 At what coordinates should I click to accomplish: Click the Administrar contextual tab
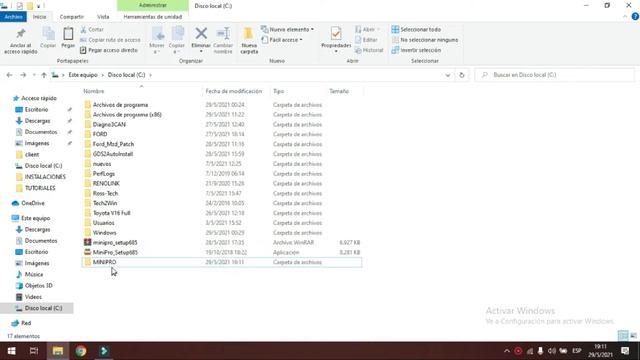tap(153, 5)
